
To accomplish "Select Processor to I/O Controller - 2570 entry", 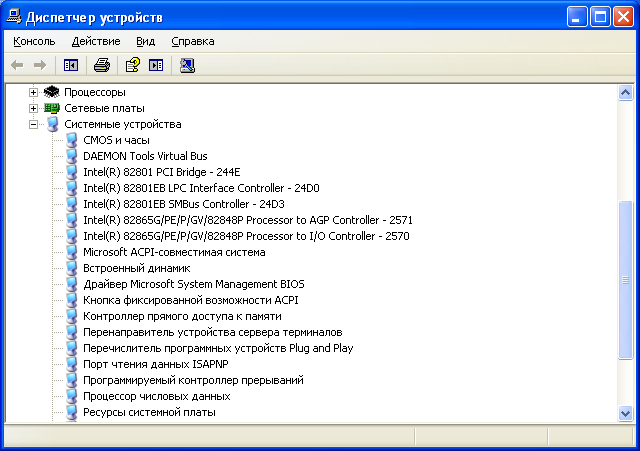I will tap(246, 236).
